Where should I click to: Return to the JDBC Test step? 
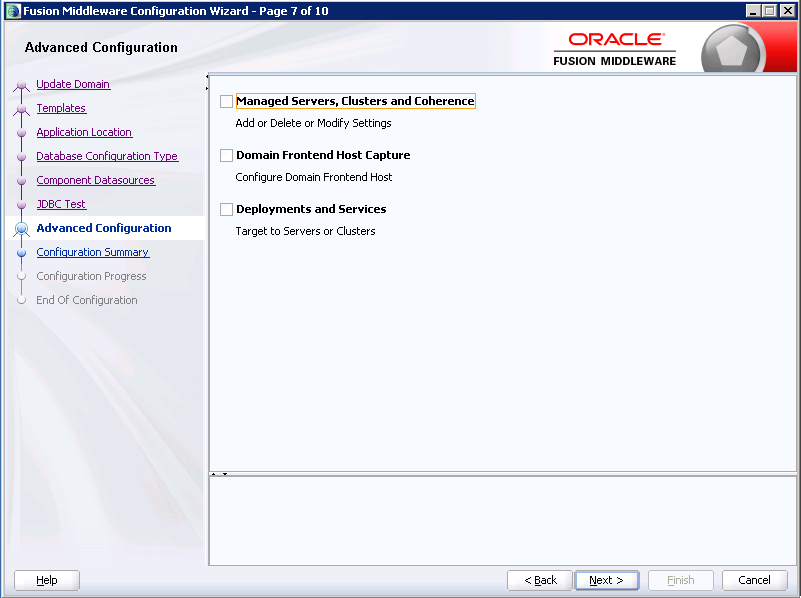click(61, 204)
